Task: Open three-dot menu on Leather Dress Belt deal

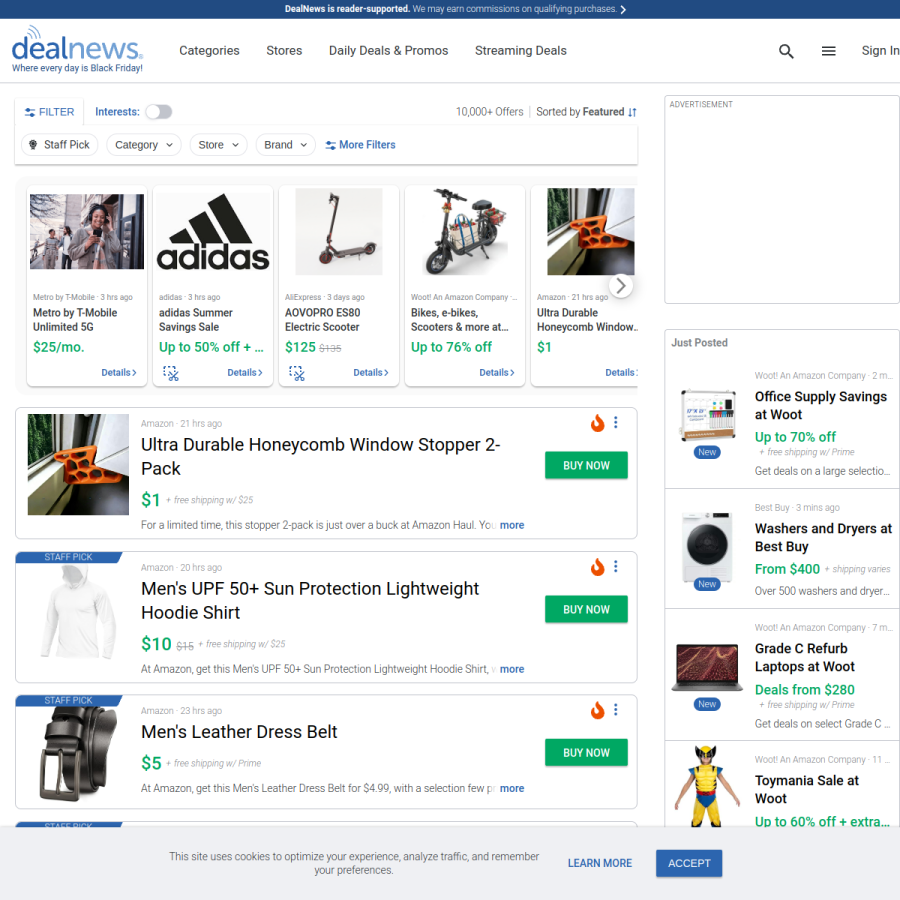Action: click(x=616, y=710)
